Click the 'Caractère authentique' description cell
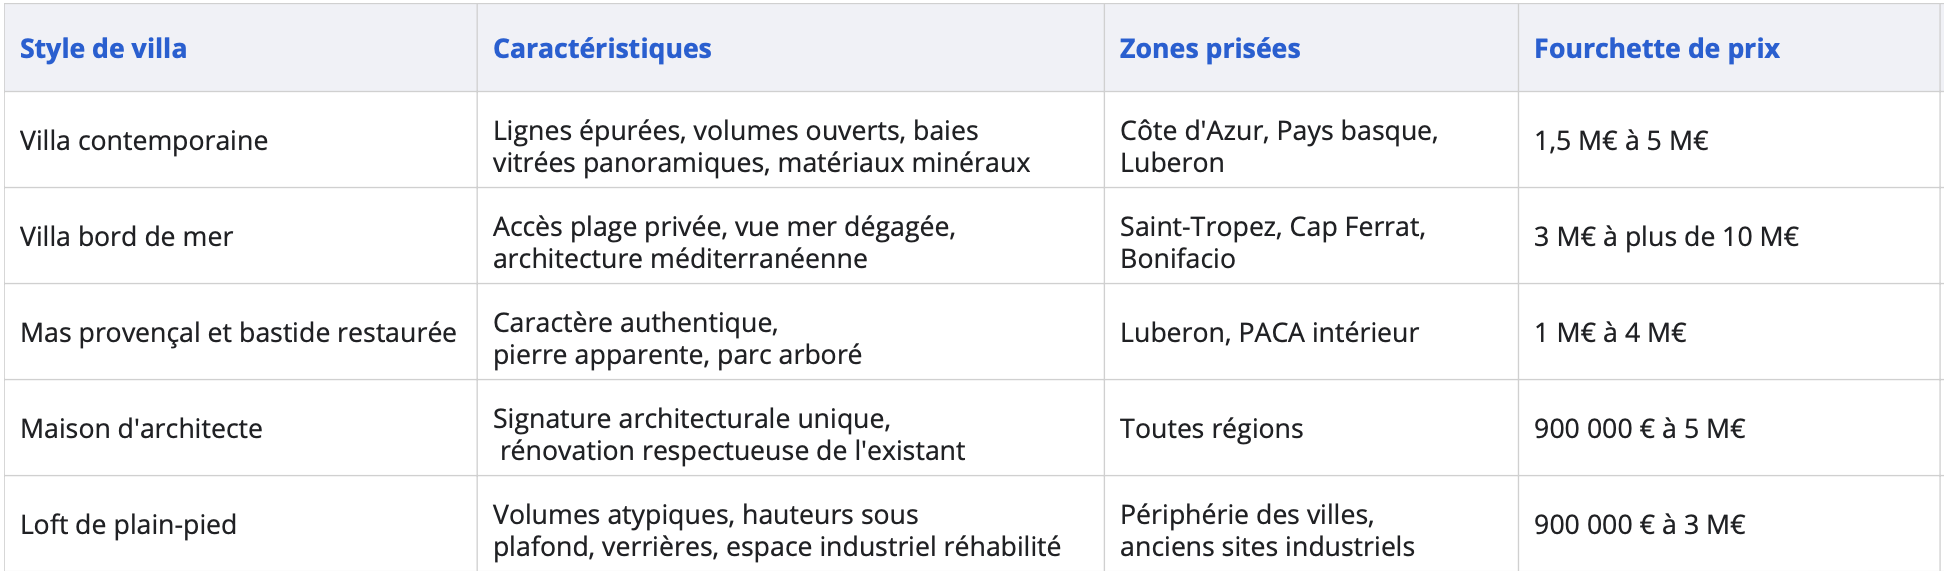 click(x=790, y=332)
